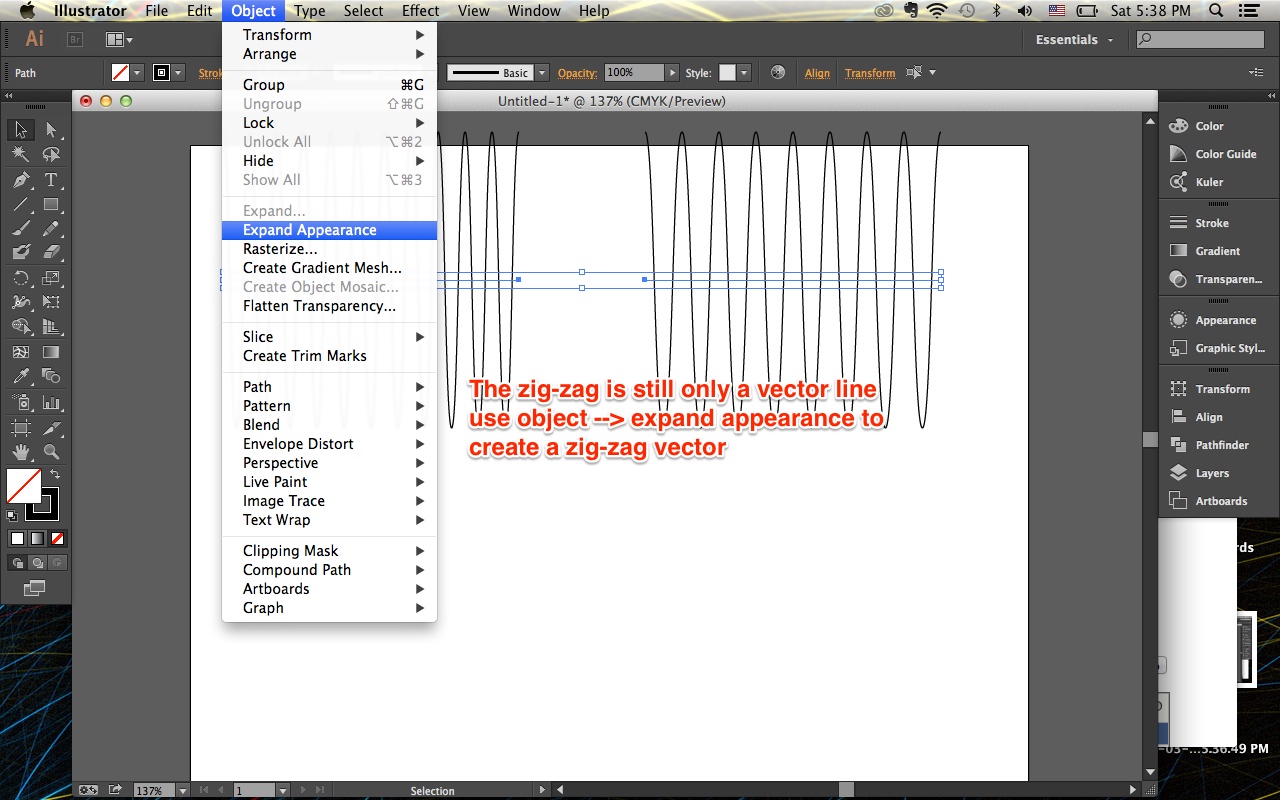The image size is (1280, 800).
Task: Select the Paintbrush tool
Action: click(x=20, y=228)
